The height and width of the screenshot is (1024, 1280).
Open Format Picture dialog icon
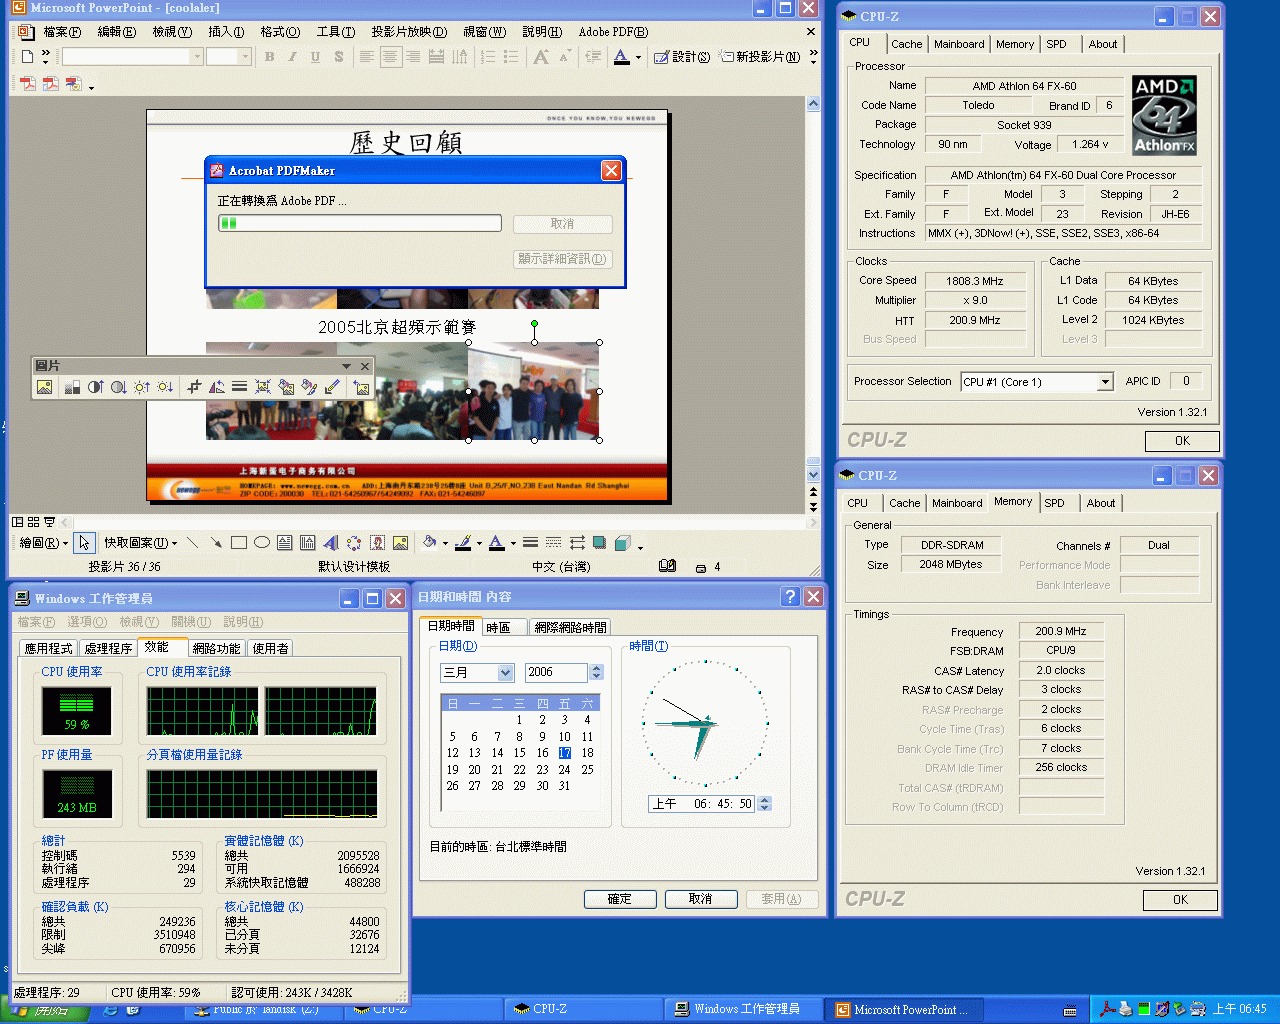[309, 387]
